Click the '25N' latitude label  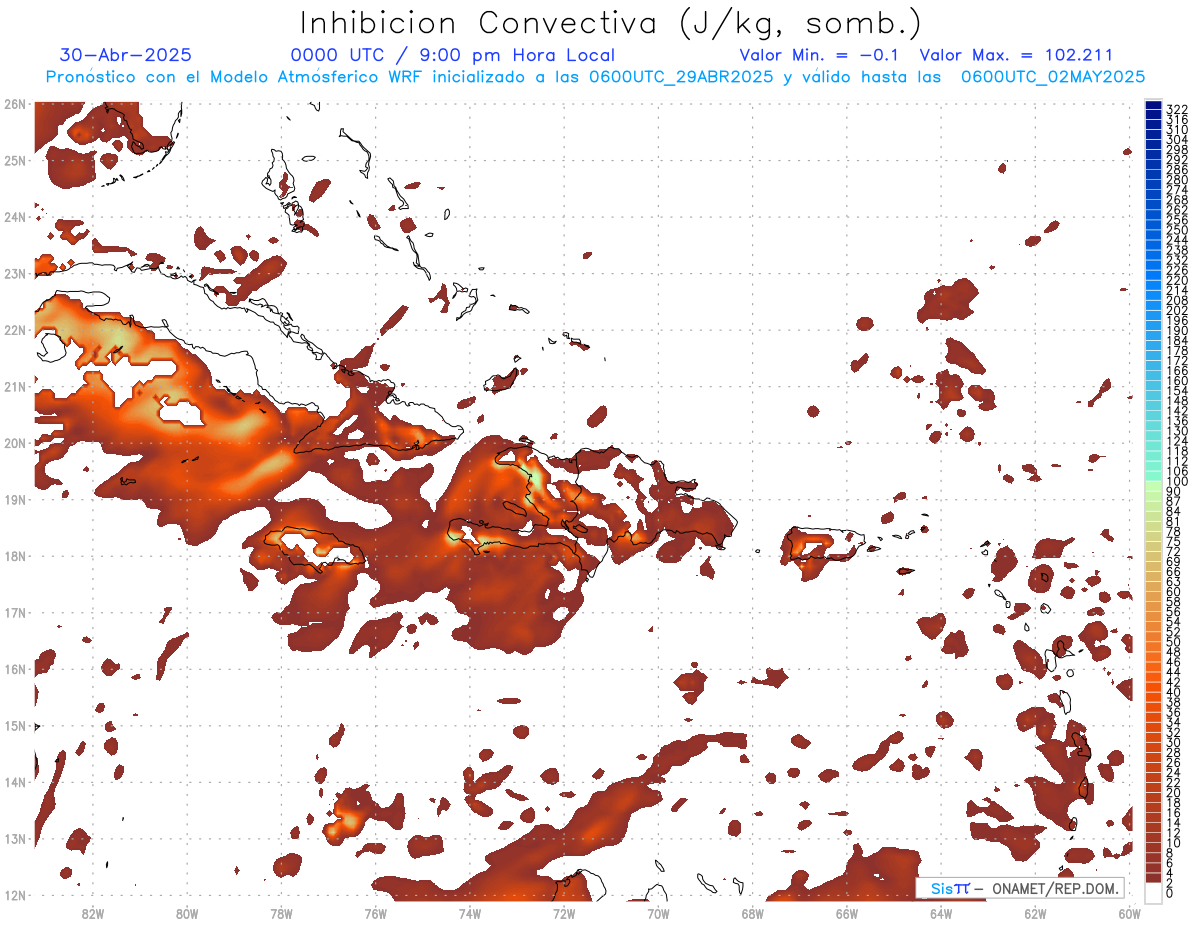[14, 160]
